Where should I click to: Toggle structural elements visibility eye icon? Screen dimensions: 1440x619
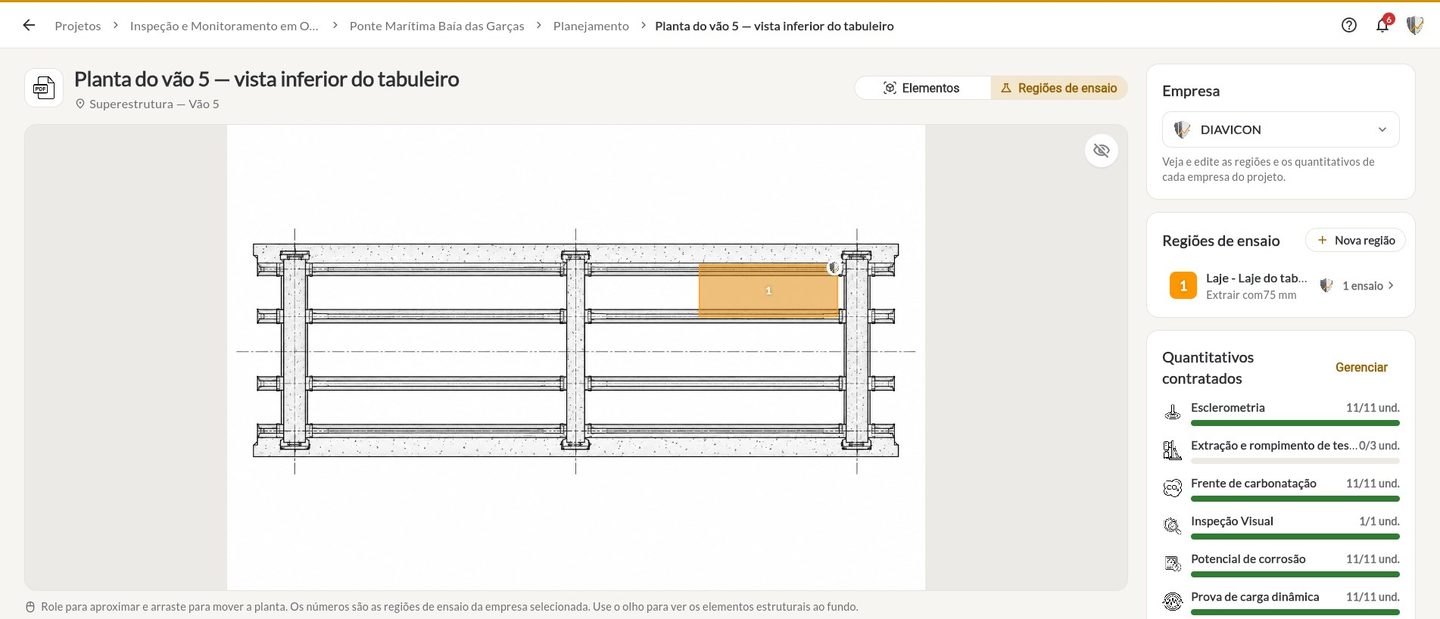coord(1101,150)
